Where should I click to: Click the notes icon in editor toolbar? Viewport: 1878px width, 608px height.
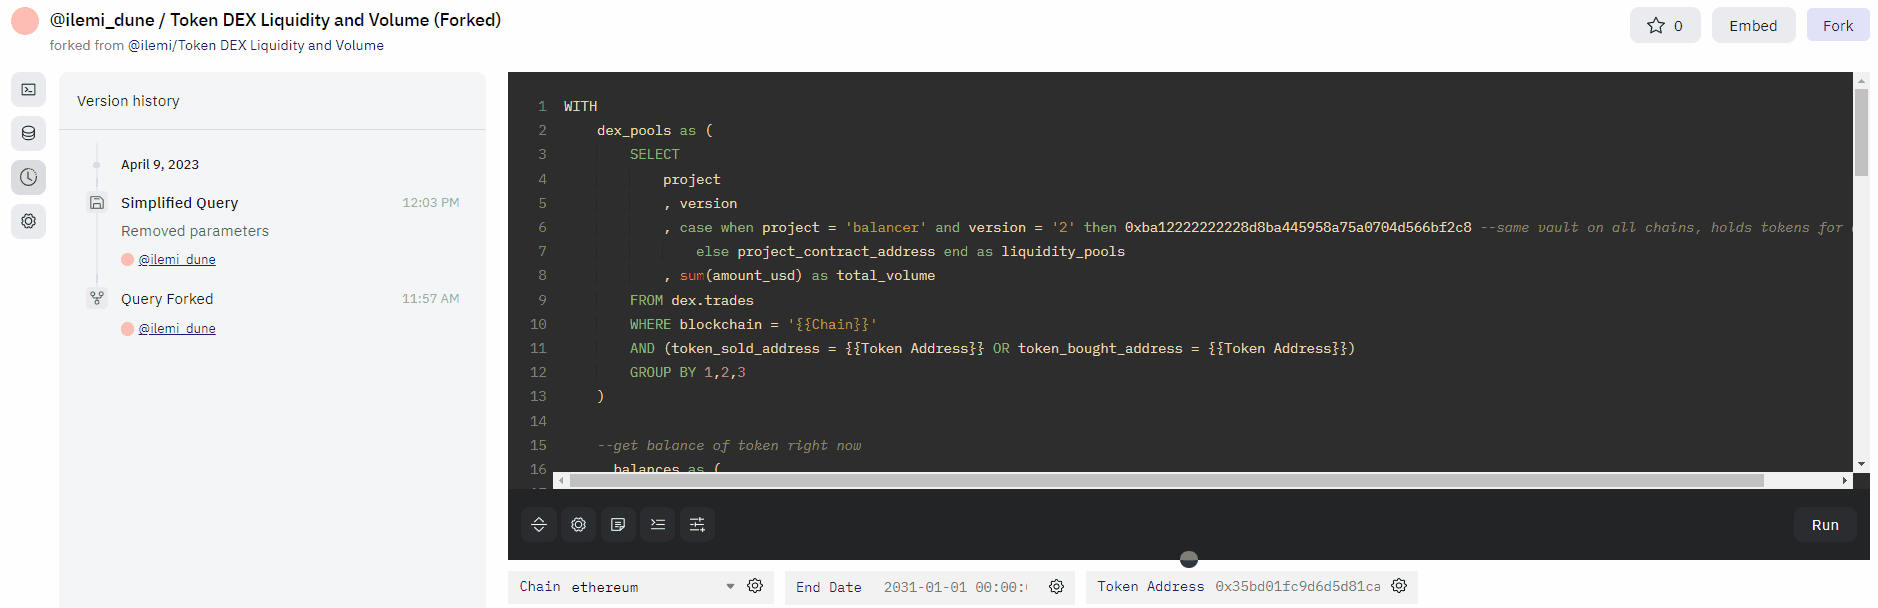(x=618, y=524)
